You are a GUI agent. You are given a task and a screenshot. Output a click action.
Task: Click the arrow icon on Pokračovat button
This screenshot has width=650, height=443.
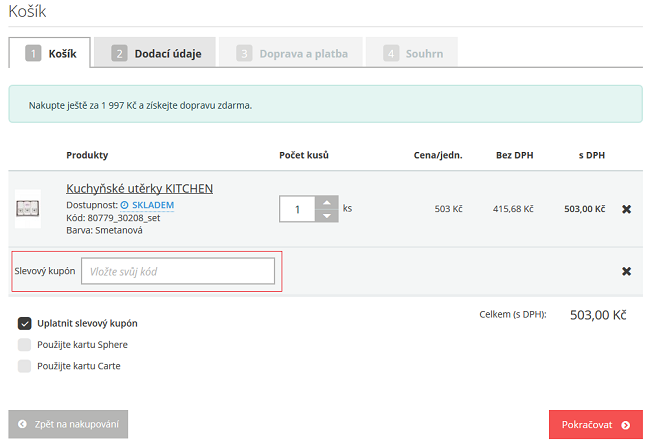[x=625, y=425]
